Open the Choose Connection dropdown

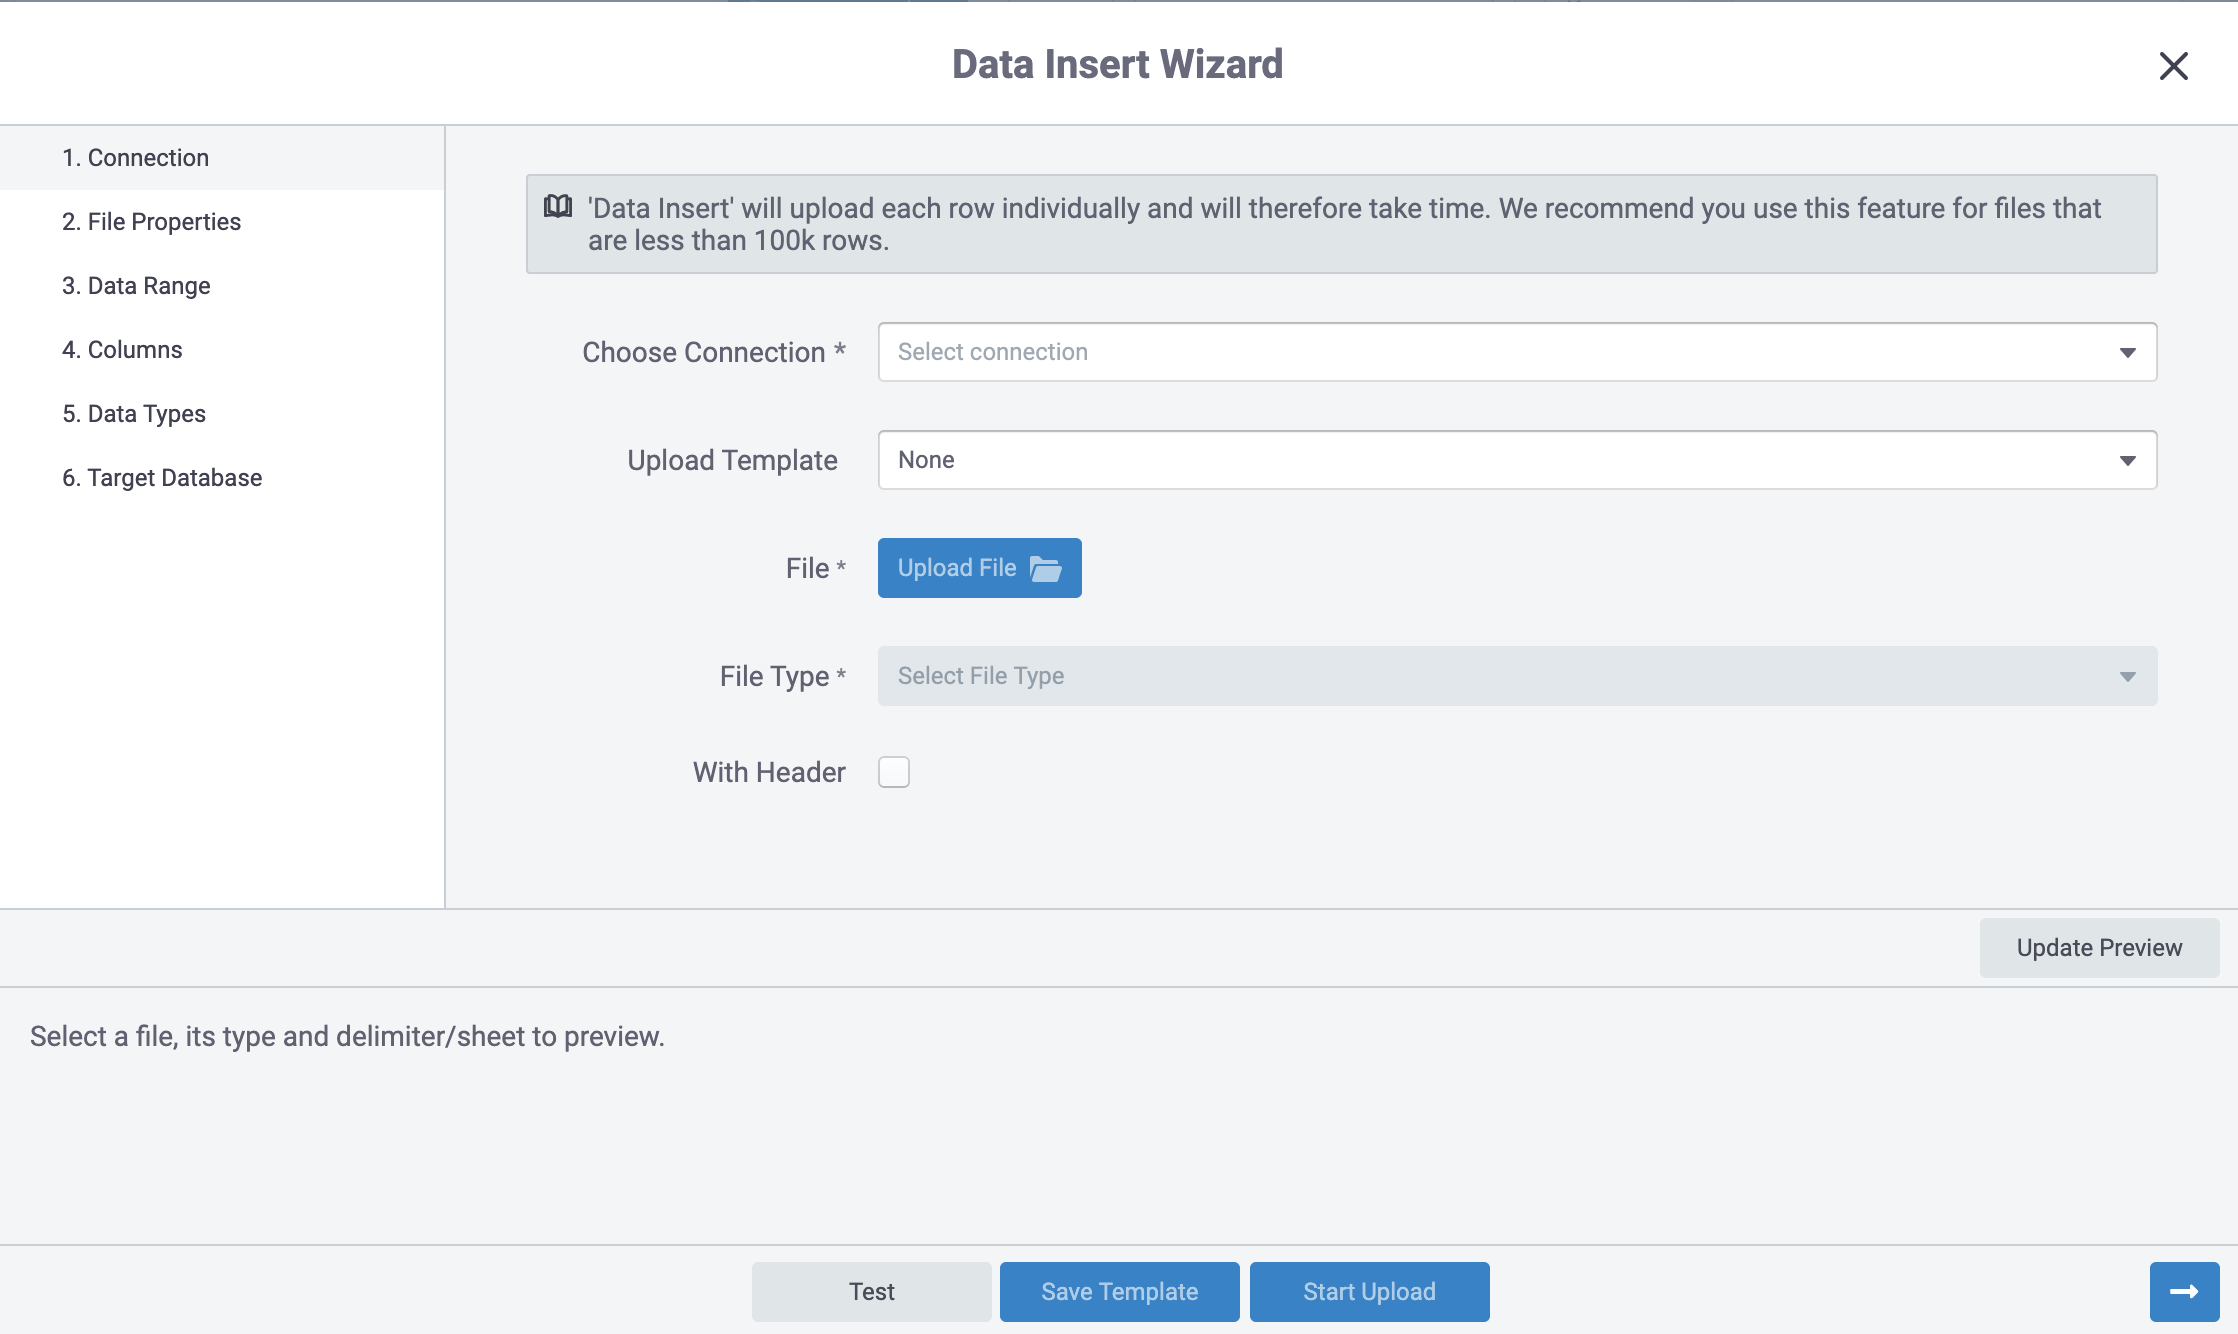1517,352
